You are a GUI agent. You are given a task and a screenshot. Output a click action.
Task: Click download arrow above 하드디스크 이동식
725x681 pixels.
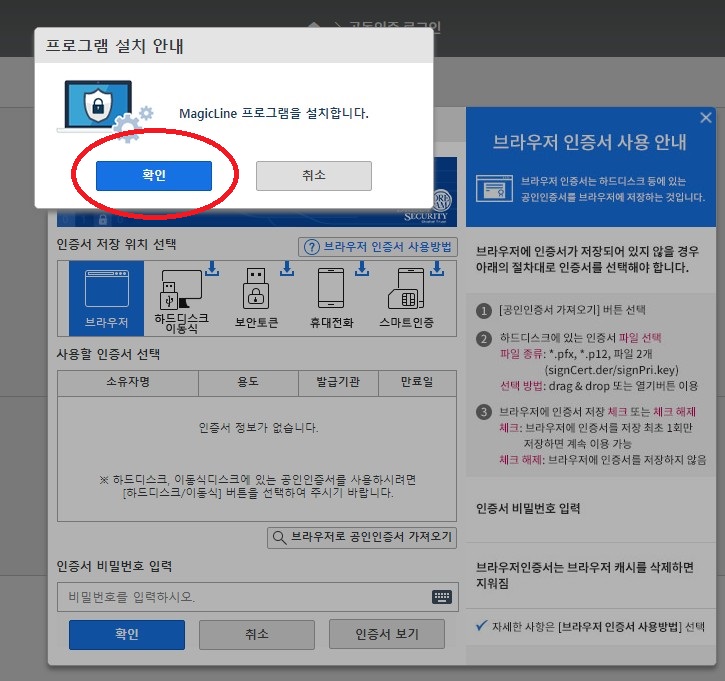(212, 269)
